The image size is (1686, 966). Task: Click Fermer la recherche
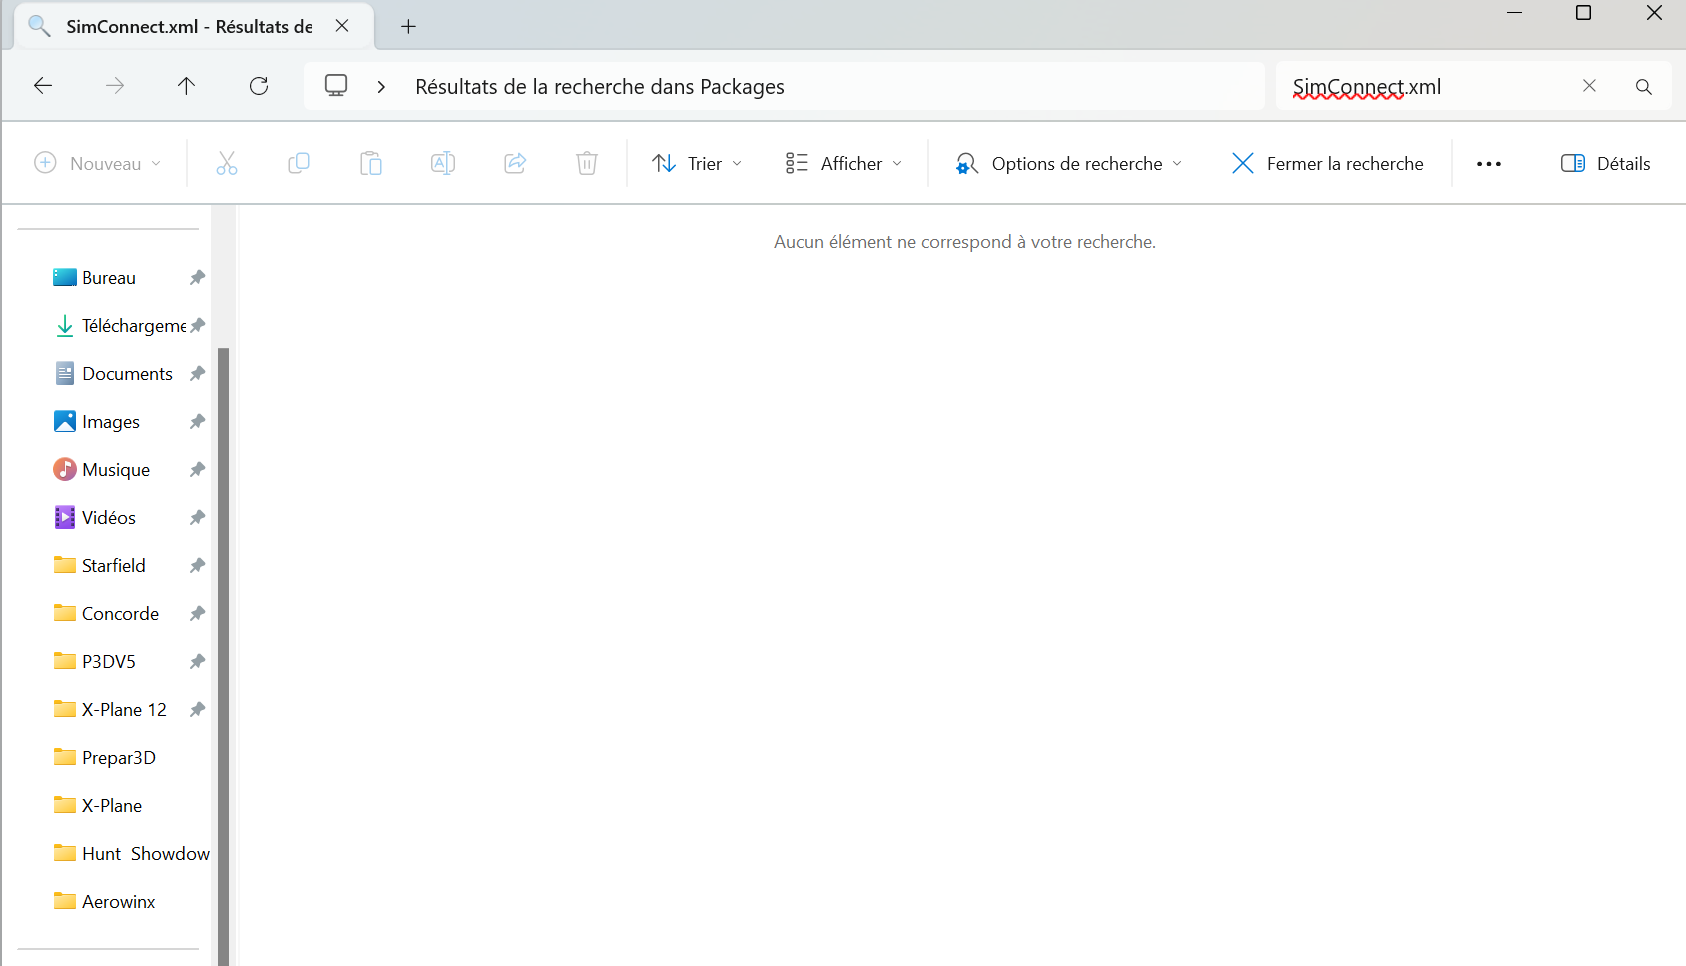tap(1327, 163)
